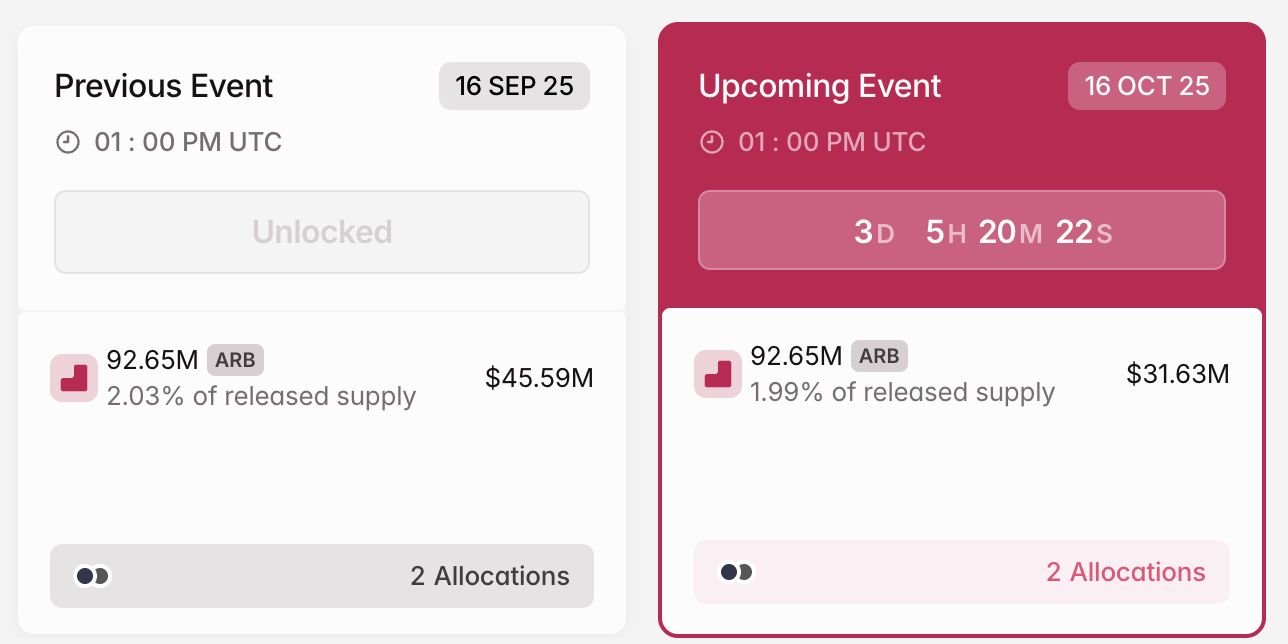Open the 16 SEP 25 date selector
The width and height of the screenshot is (1288, 644).
pos(514,86)
